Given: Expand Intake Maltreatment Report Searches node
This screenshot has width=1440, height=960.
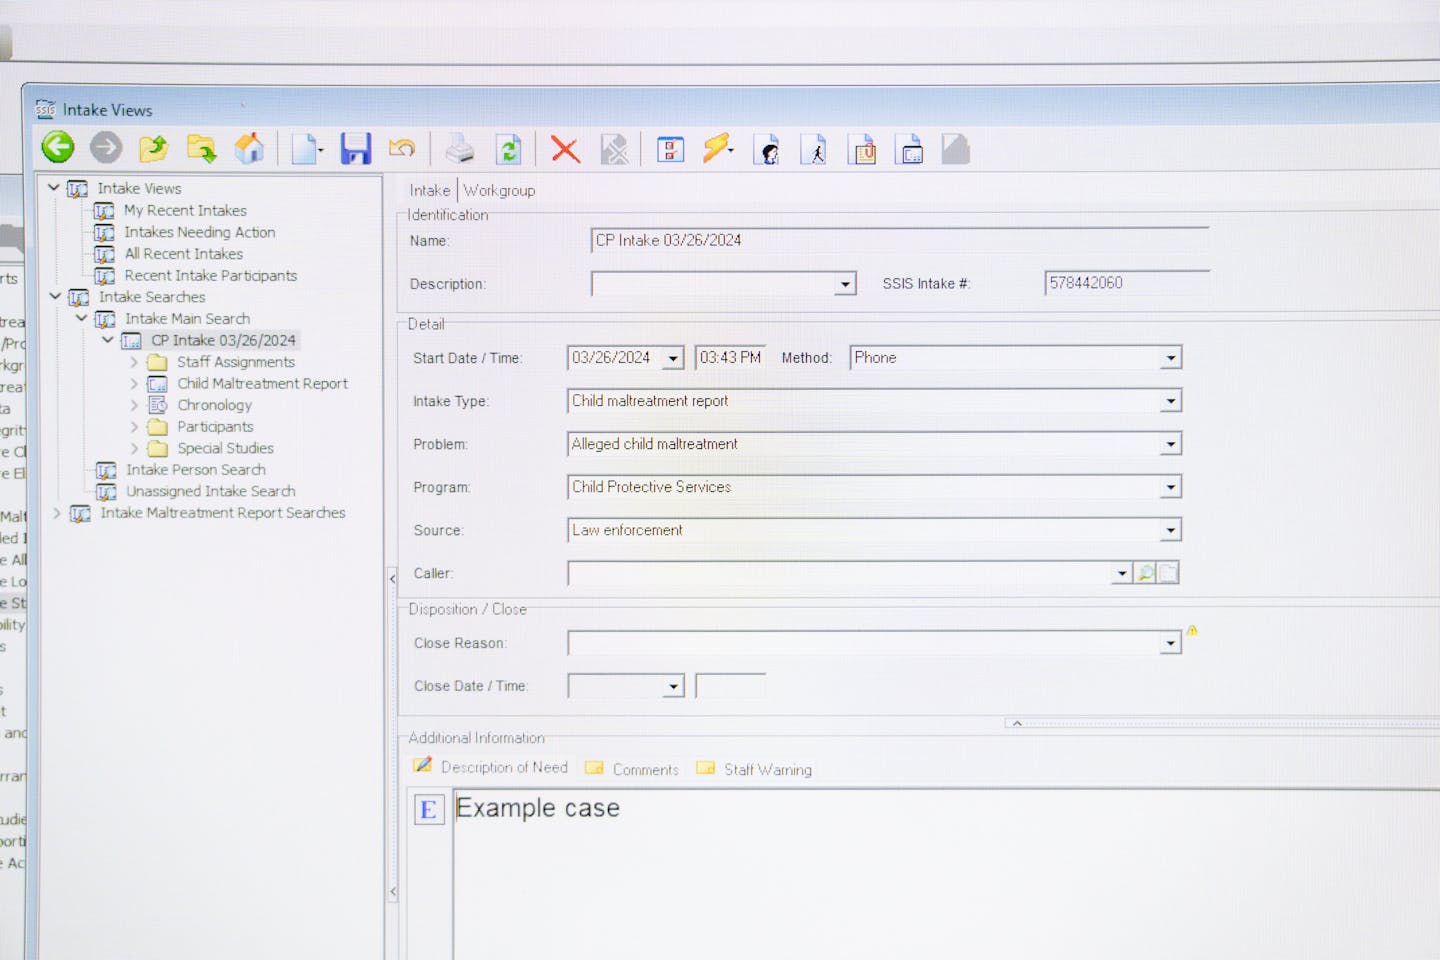Looking at the screenshot, I should coord(57,513).
